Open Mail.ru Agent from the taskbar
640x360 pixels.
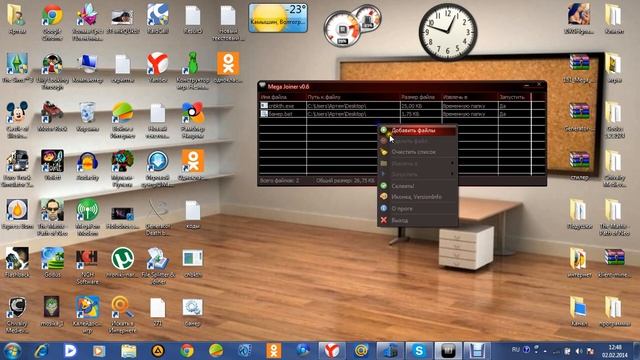(361, 351)
